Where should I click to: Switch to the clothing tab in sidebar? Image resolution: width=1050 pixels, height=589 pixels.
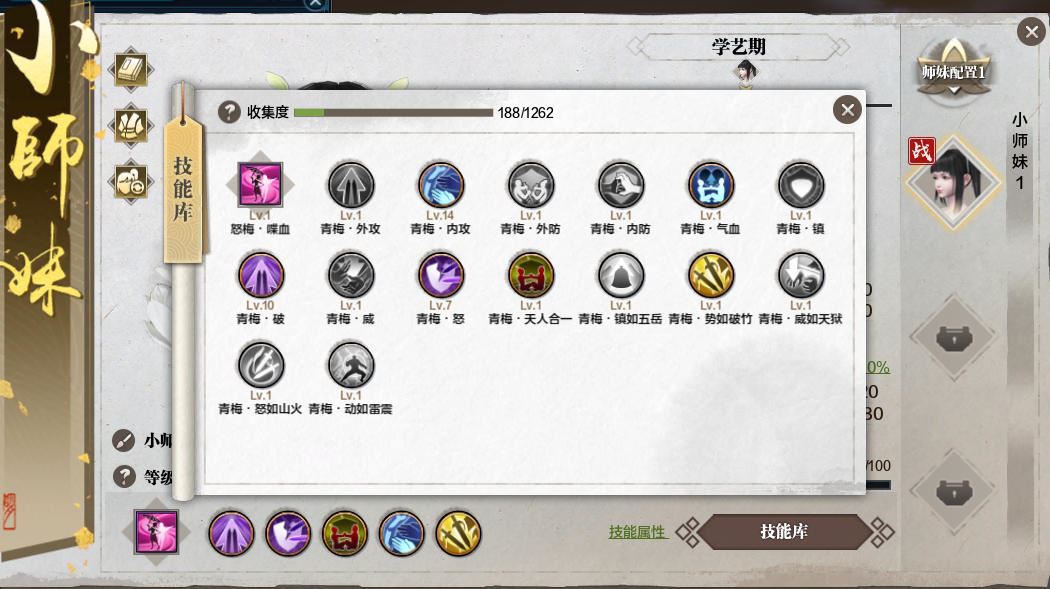coord(131,125)
